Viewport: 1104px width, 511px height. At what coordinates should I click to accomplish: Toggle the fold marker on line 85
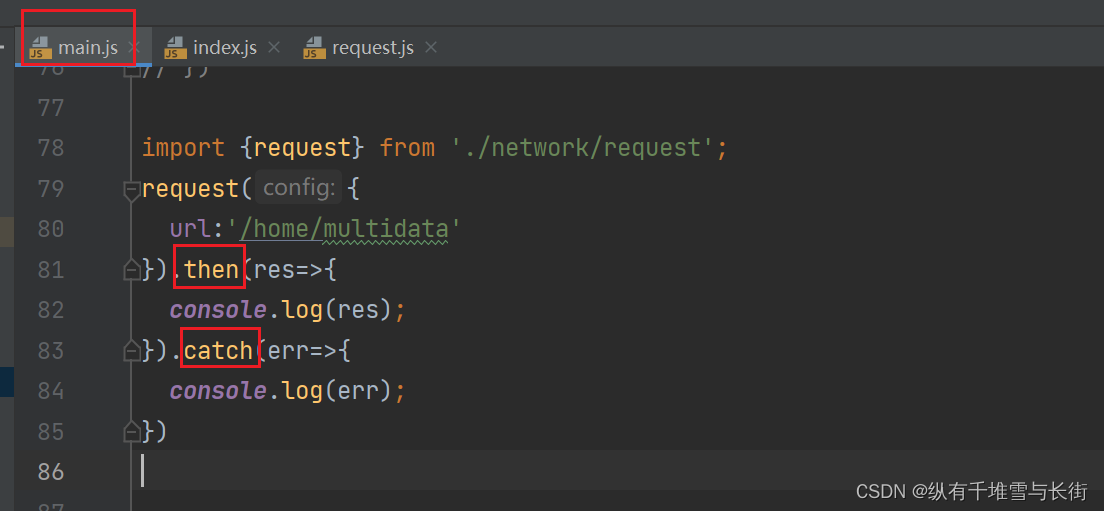tap(131, 431)
